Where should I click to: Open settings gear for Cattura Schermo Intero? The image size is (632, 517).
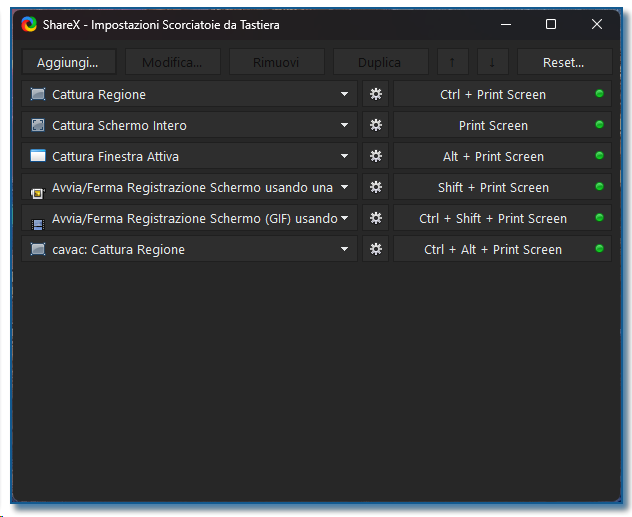click(x=375, y=125)
